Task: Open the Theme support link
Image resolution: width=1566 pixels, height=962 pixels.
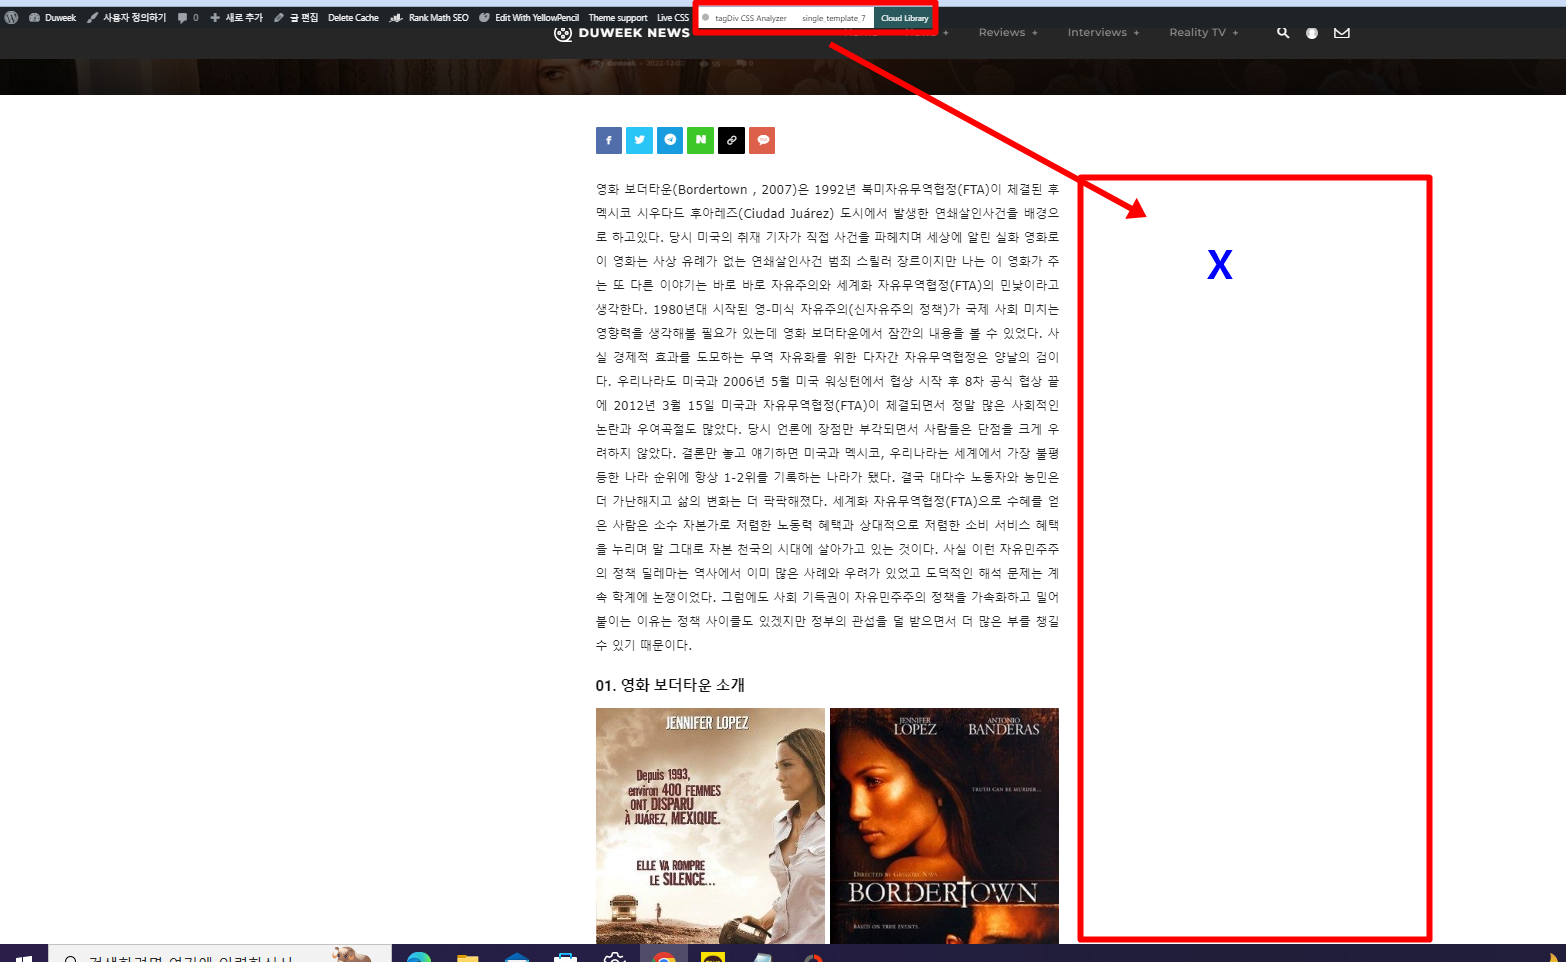Action: [x=618, y=17]
